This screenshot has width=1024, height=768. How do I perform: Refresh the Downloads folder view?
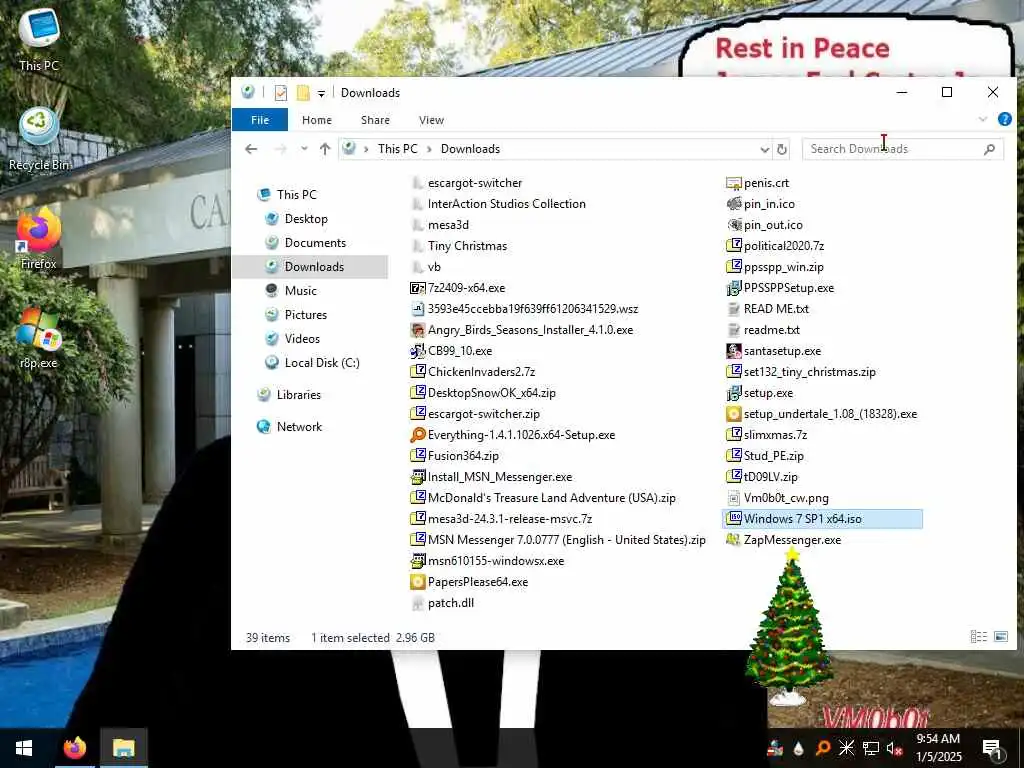(x=782, y=150)
